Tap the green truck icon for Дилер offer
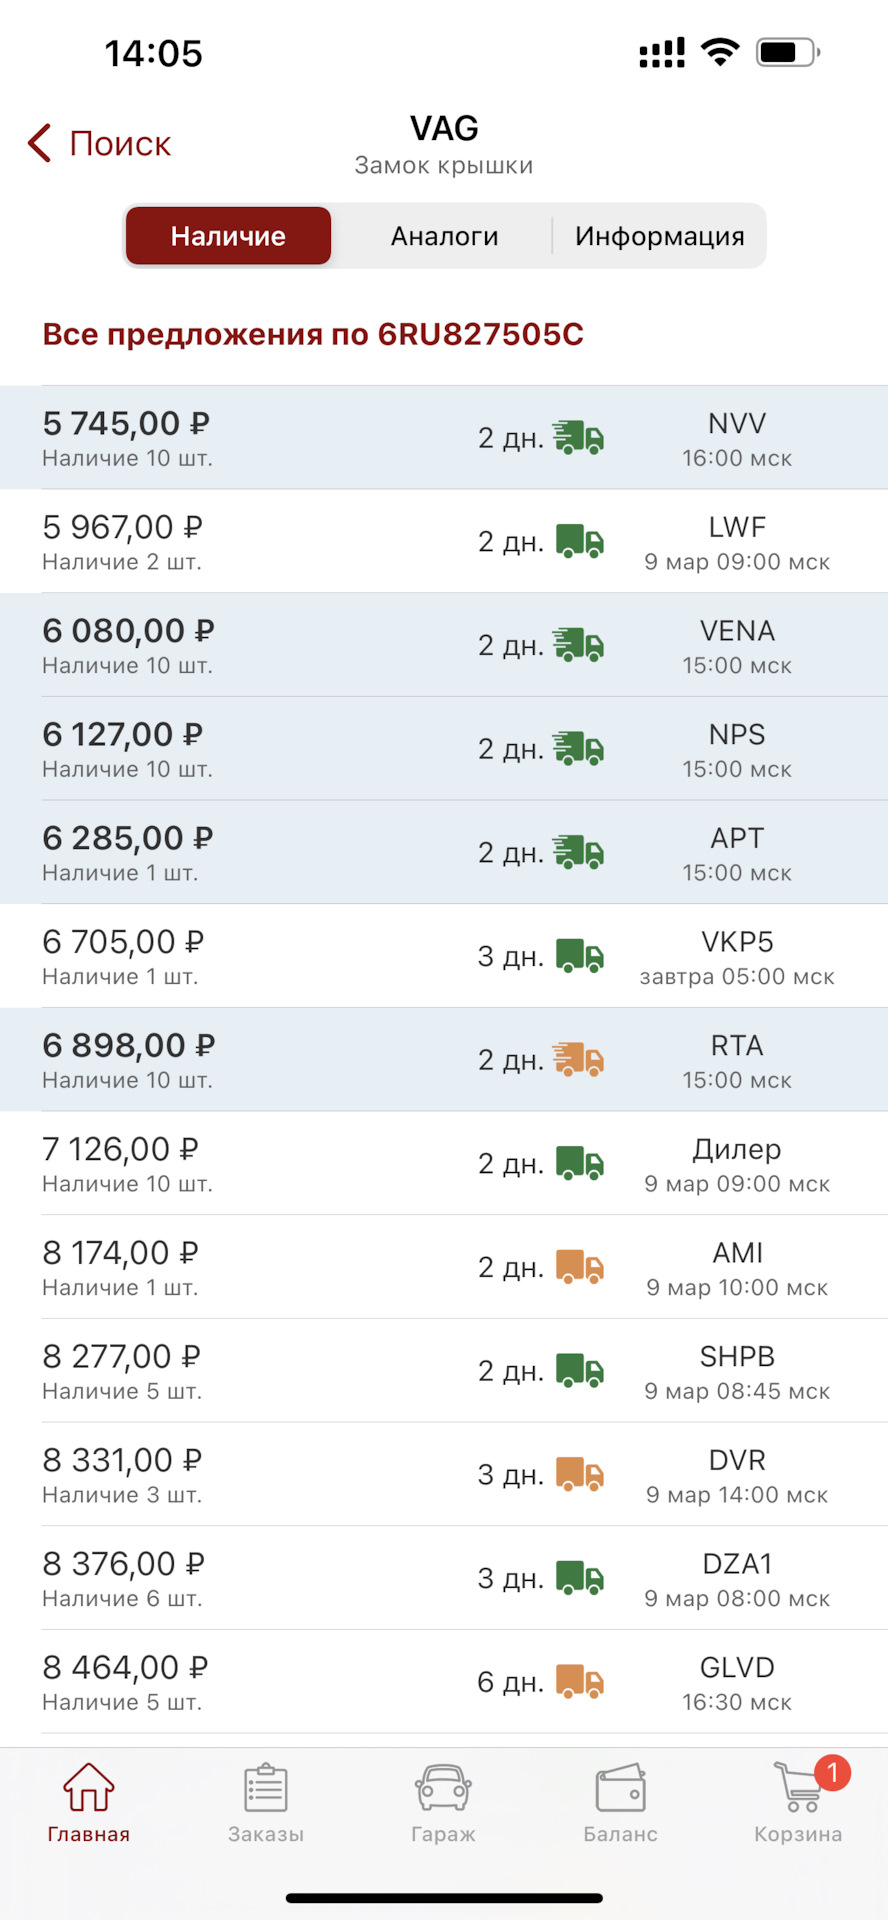Screen dimensions: 888x1920 pos(579,1164)
